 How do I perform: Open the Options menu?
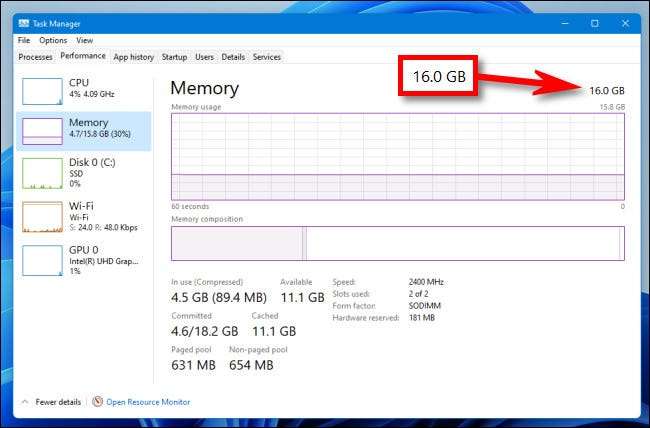tap(53, 40)
